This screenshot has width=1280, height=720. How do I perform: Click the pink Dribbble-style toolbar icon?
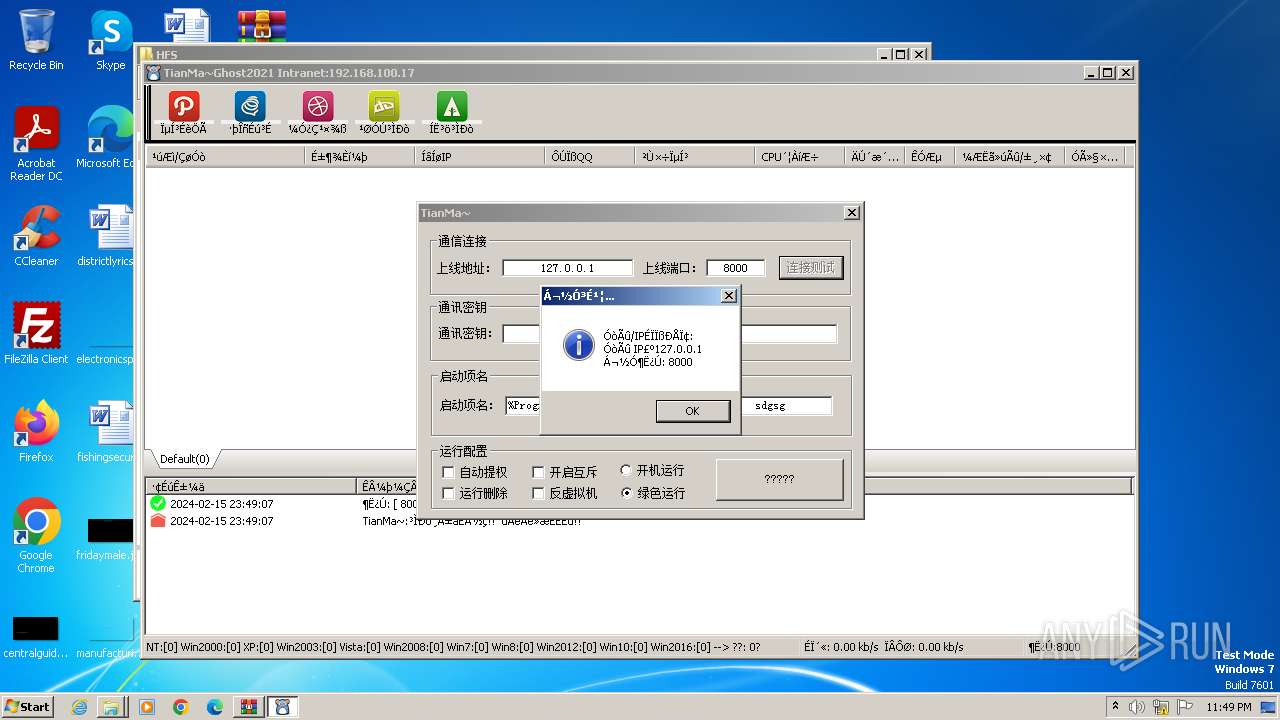point(317,106)
